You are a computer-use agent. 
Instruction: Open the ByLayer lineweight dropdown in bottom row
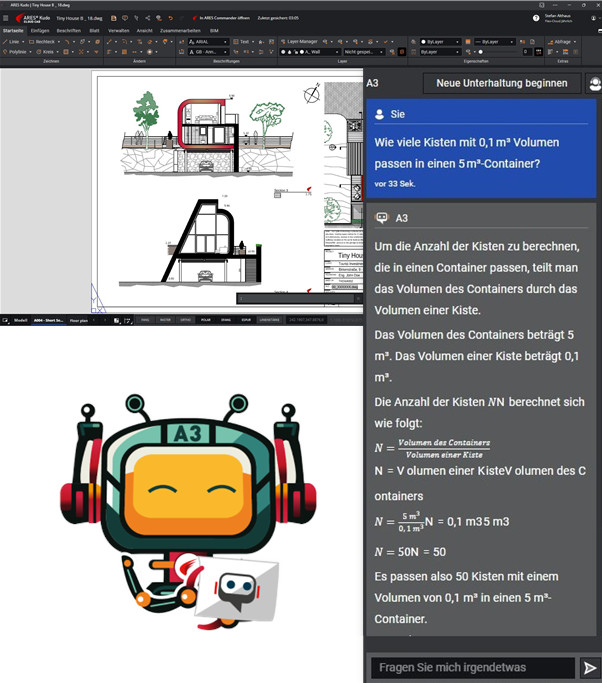pos(440,52)
